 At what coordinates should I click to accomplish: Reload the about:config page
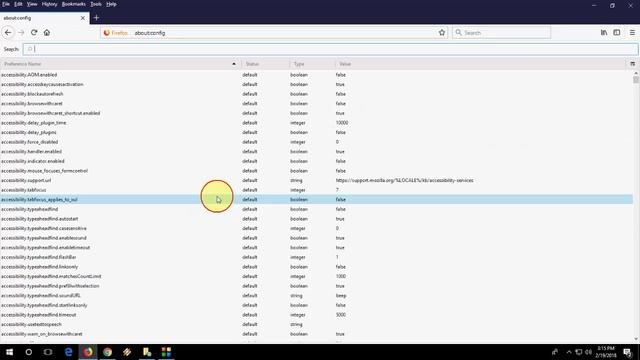tap(34, 33)
